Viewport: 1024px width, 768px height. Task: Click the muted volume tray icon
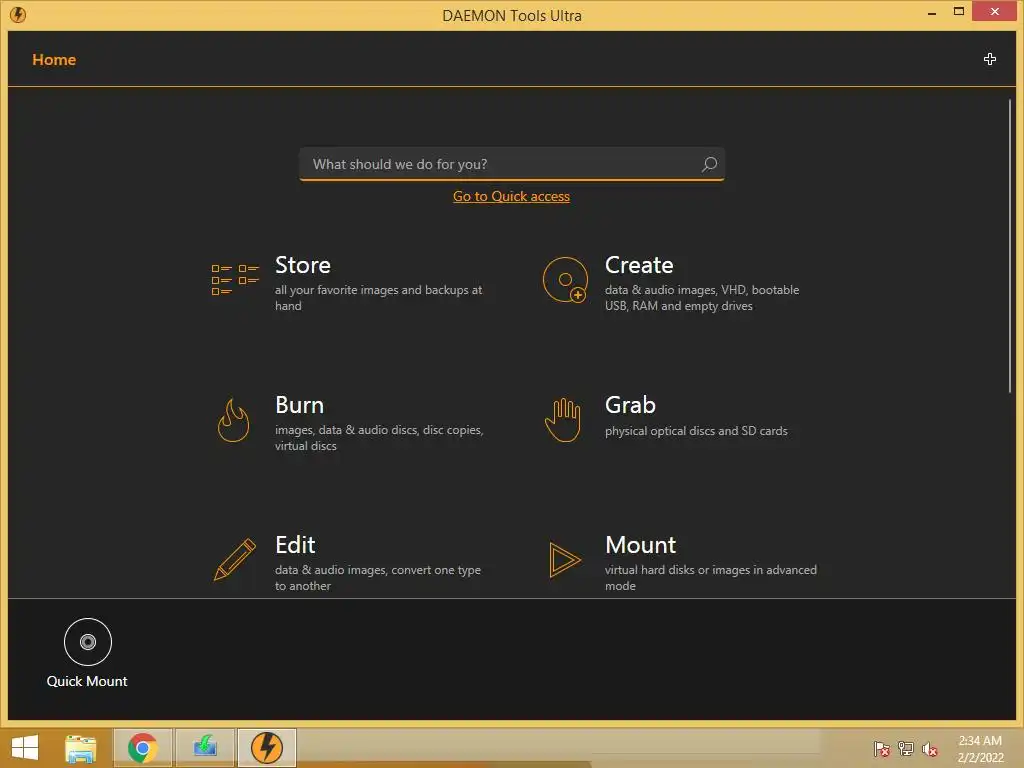click(x=930, y=748)
